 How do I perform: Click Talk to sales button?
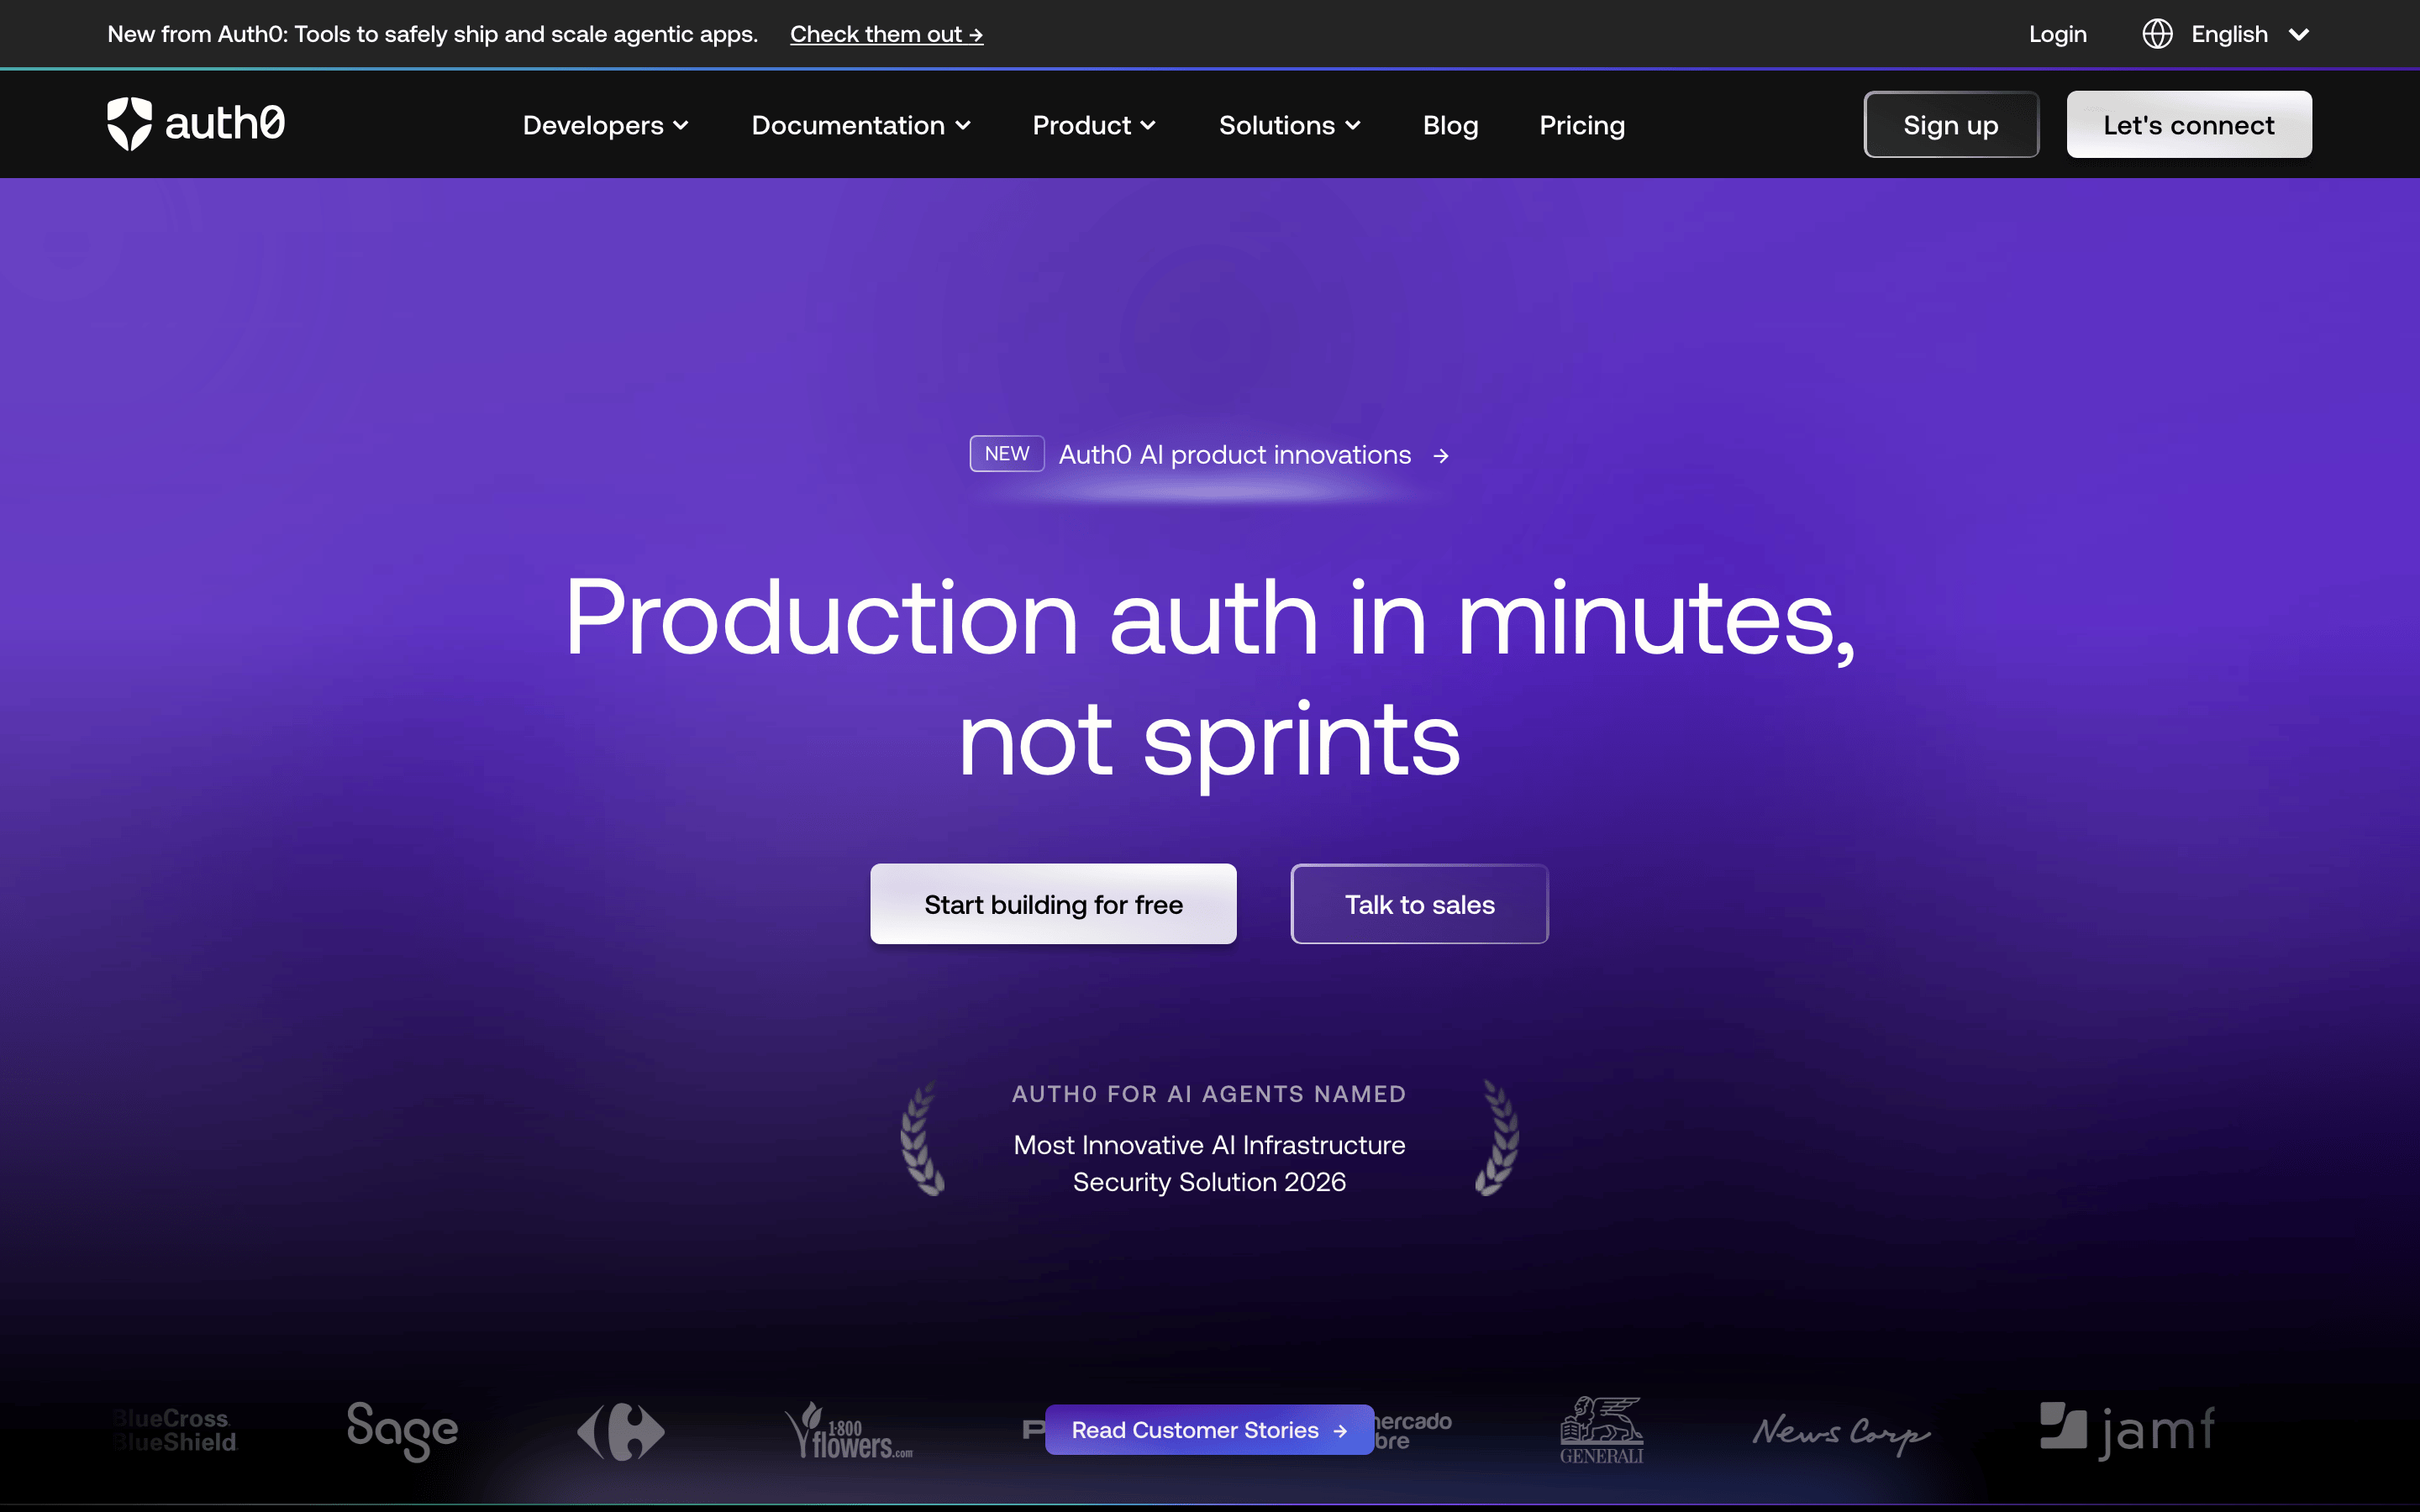pos(1419,904)
